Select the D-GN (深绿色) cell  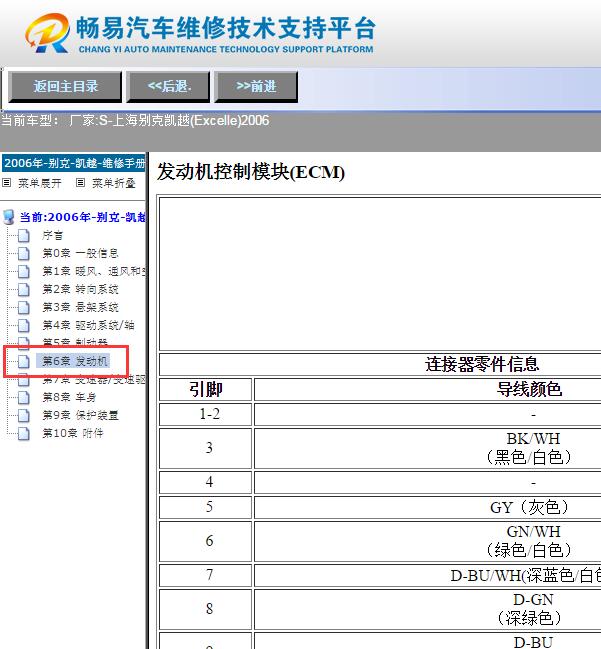(428, 609)
